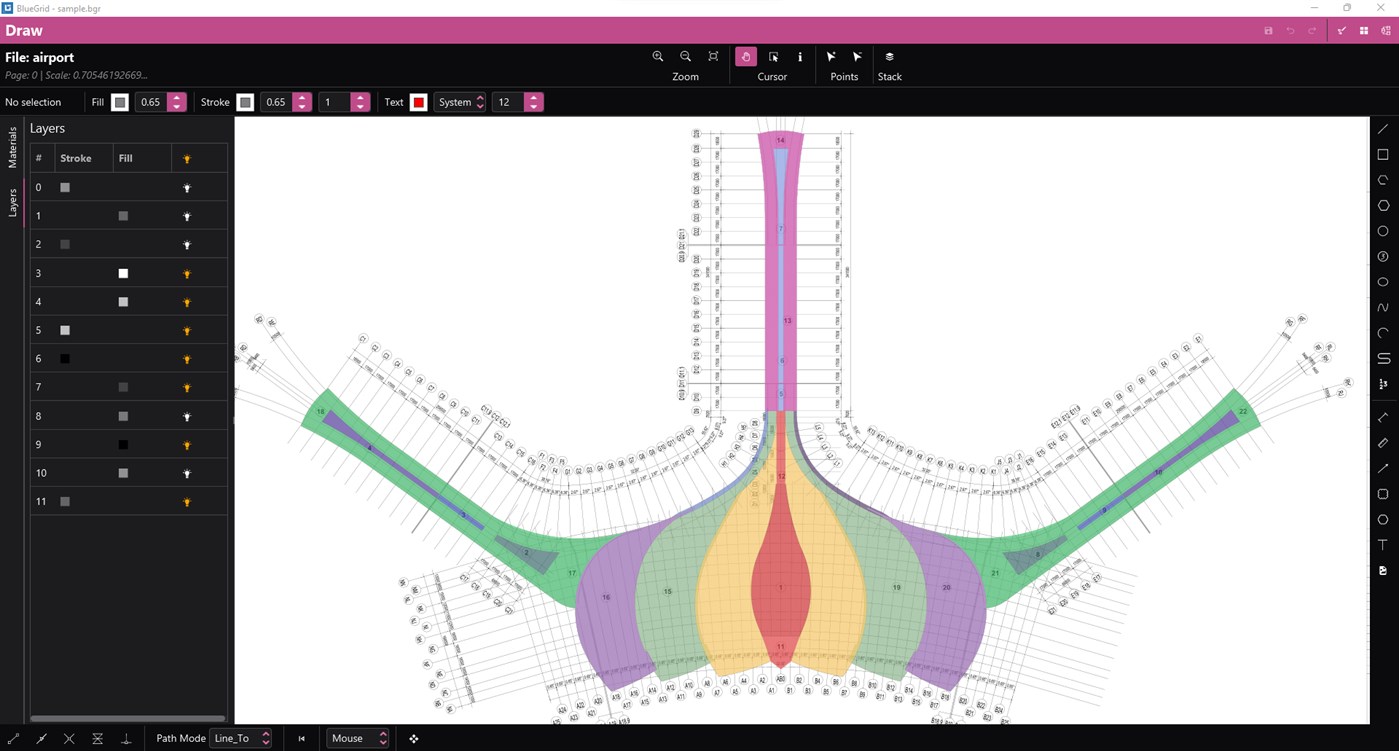Click the perpendicular snap icon
Image resolution: width=1399 pixels, height=751 pixels.
pos(126,738)
